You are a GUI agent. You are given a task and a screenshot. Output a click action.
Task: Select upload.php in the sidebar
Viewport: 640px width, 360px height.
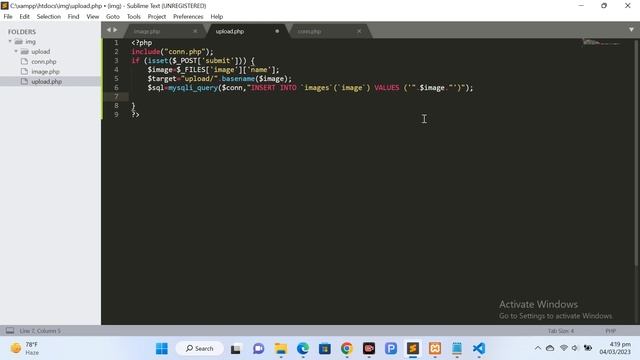pos(47,82)
